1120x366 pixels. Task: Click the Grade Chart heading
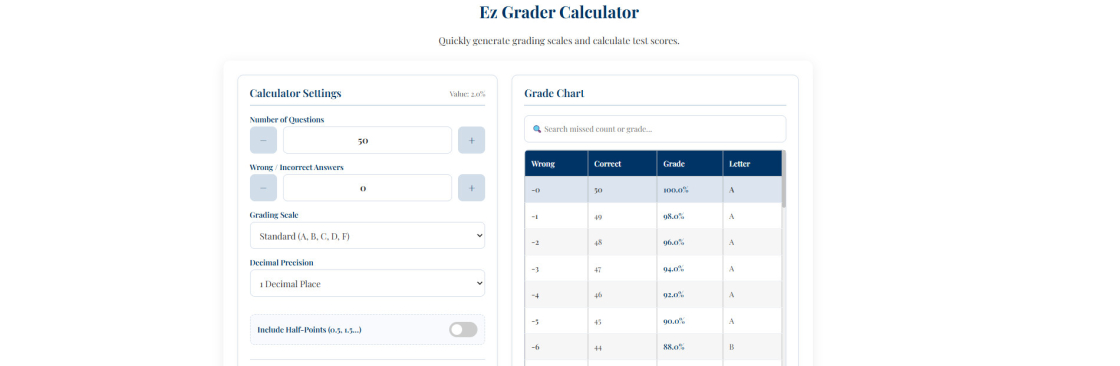coord(554,94)
